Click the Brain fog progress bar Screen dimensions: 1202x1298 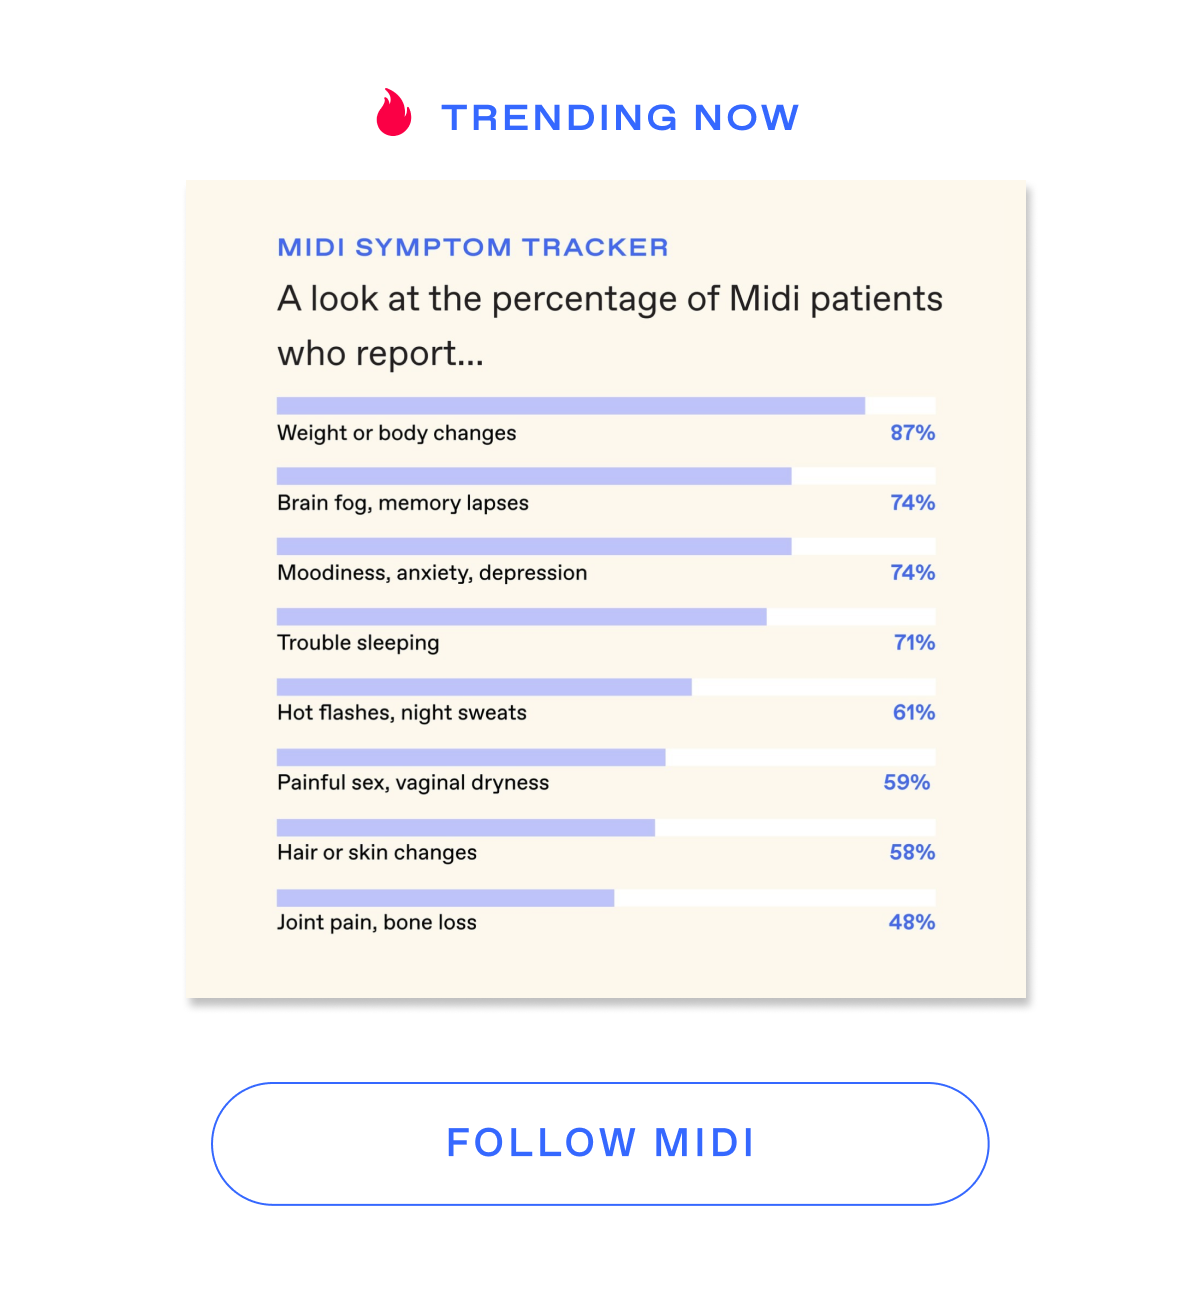[x=606, y=476]
